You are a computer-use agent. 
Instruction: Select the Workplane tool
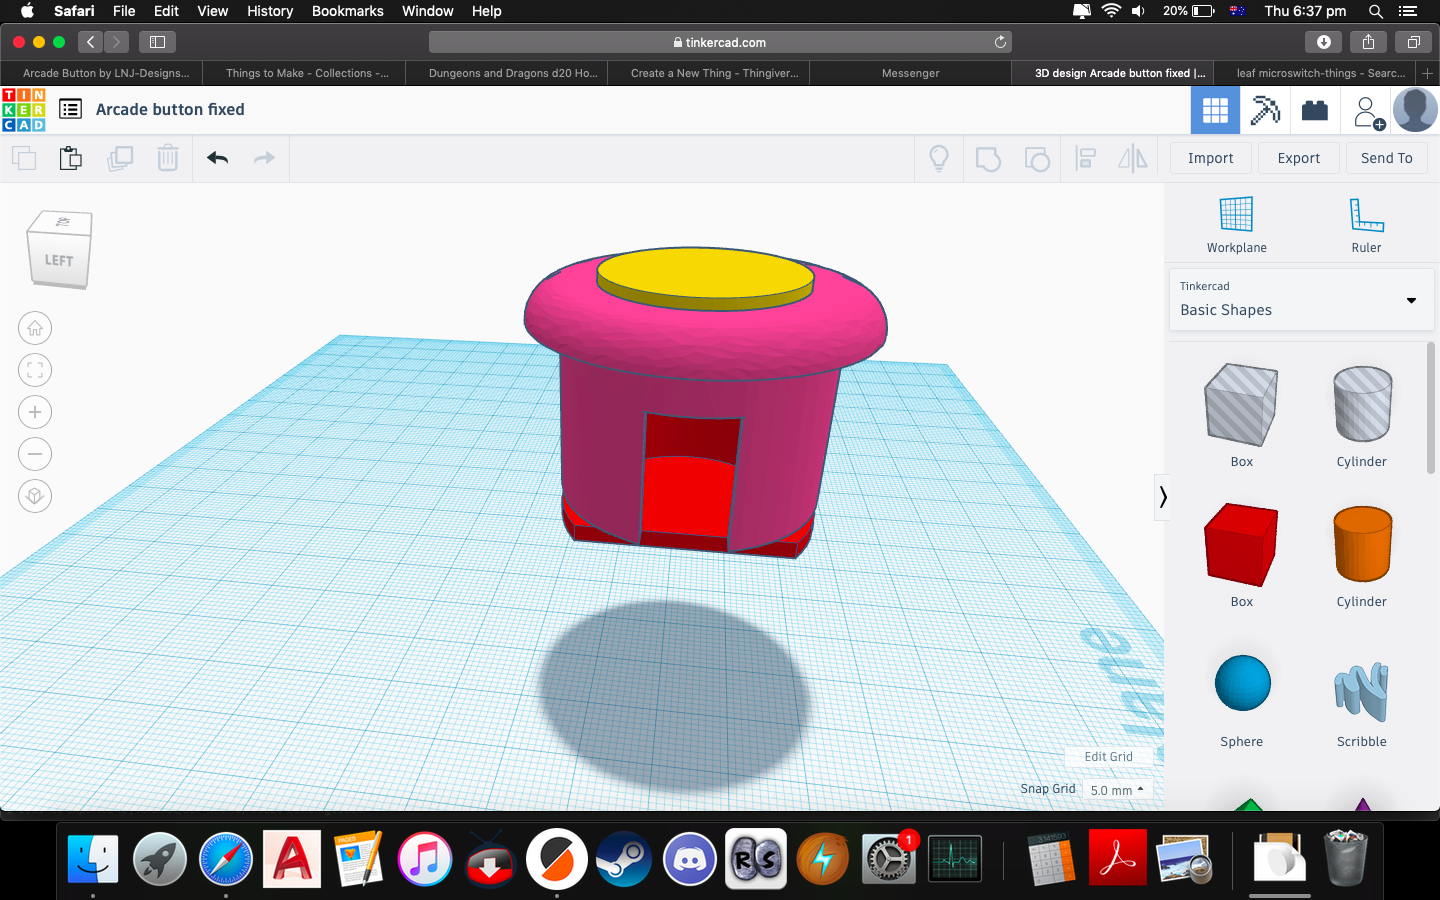tap(1236, 224)
